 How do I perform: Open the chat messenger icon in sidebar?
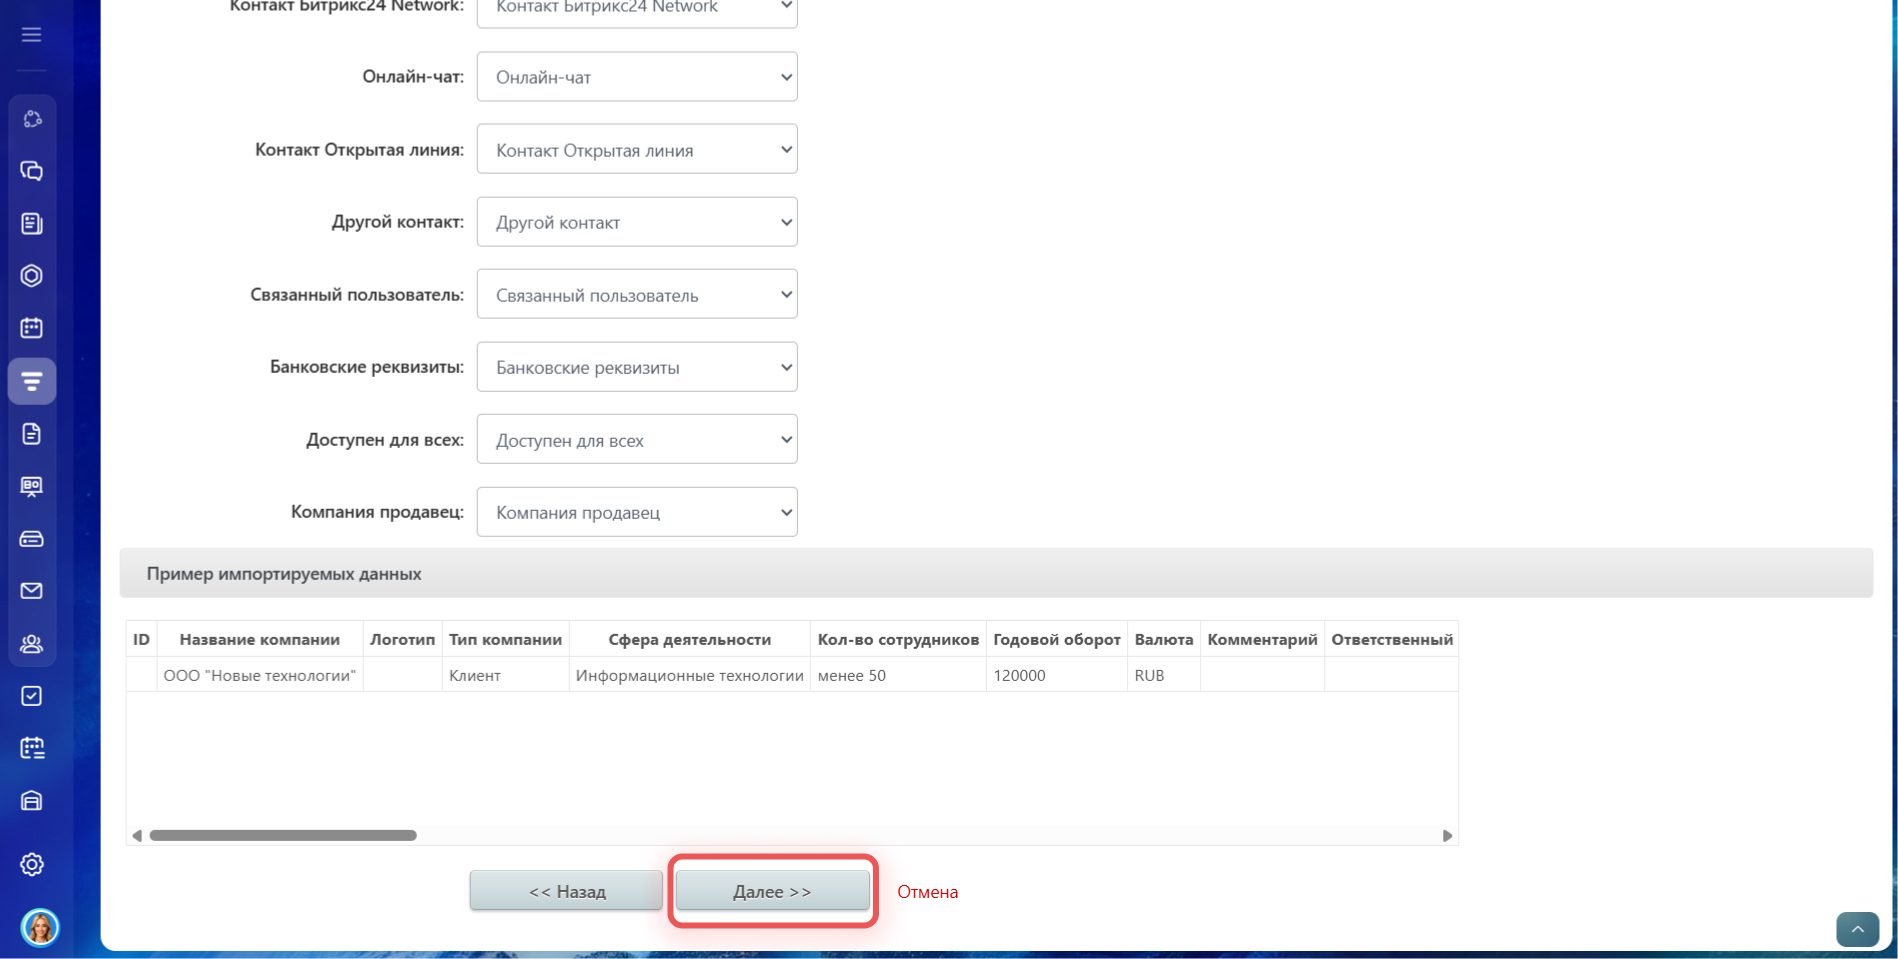32,171
